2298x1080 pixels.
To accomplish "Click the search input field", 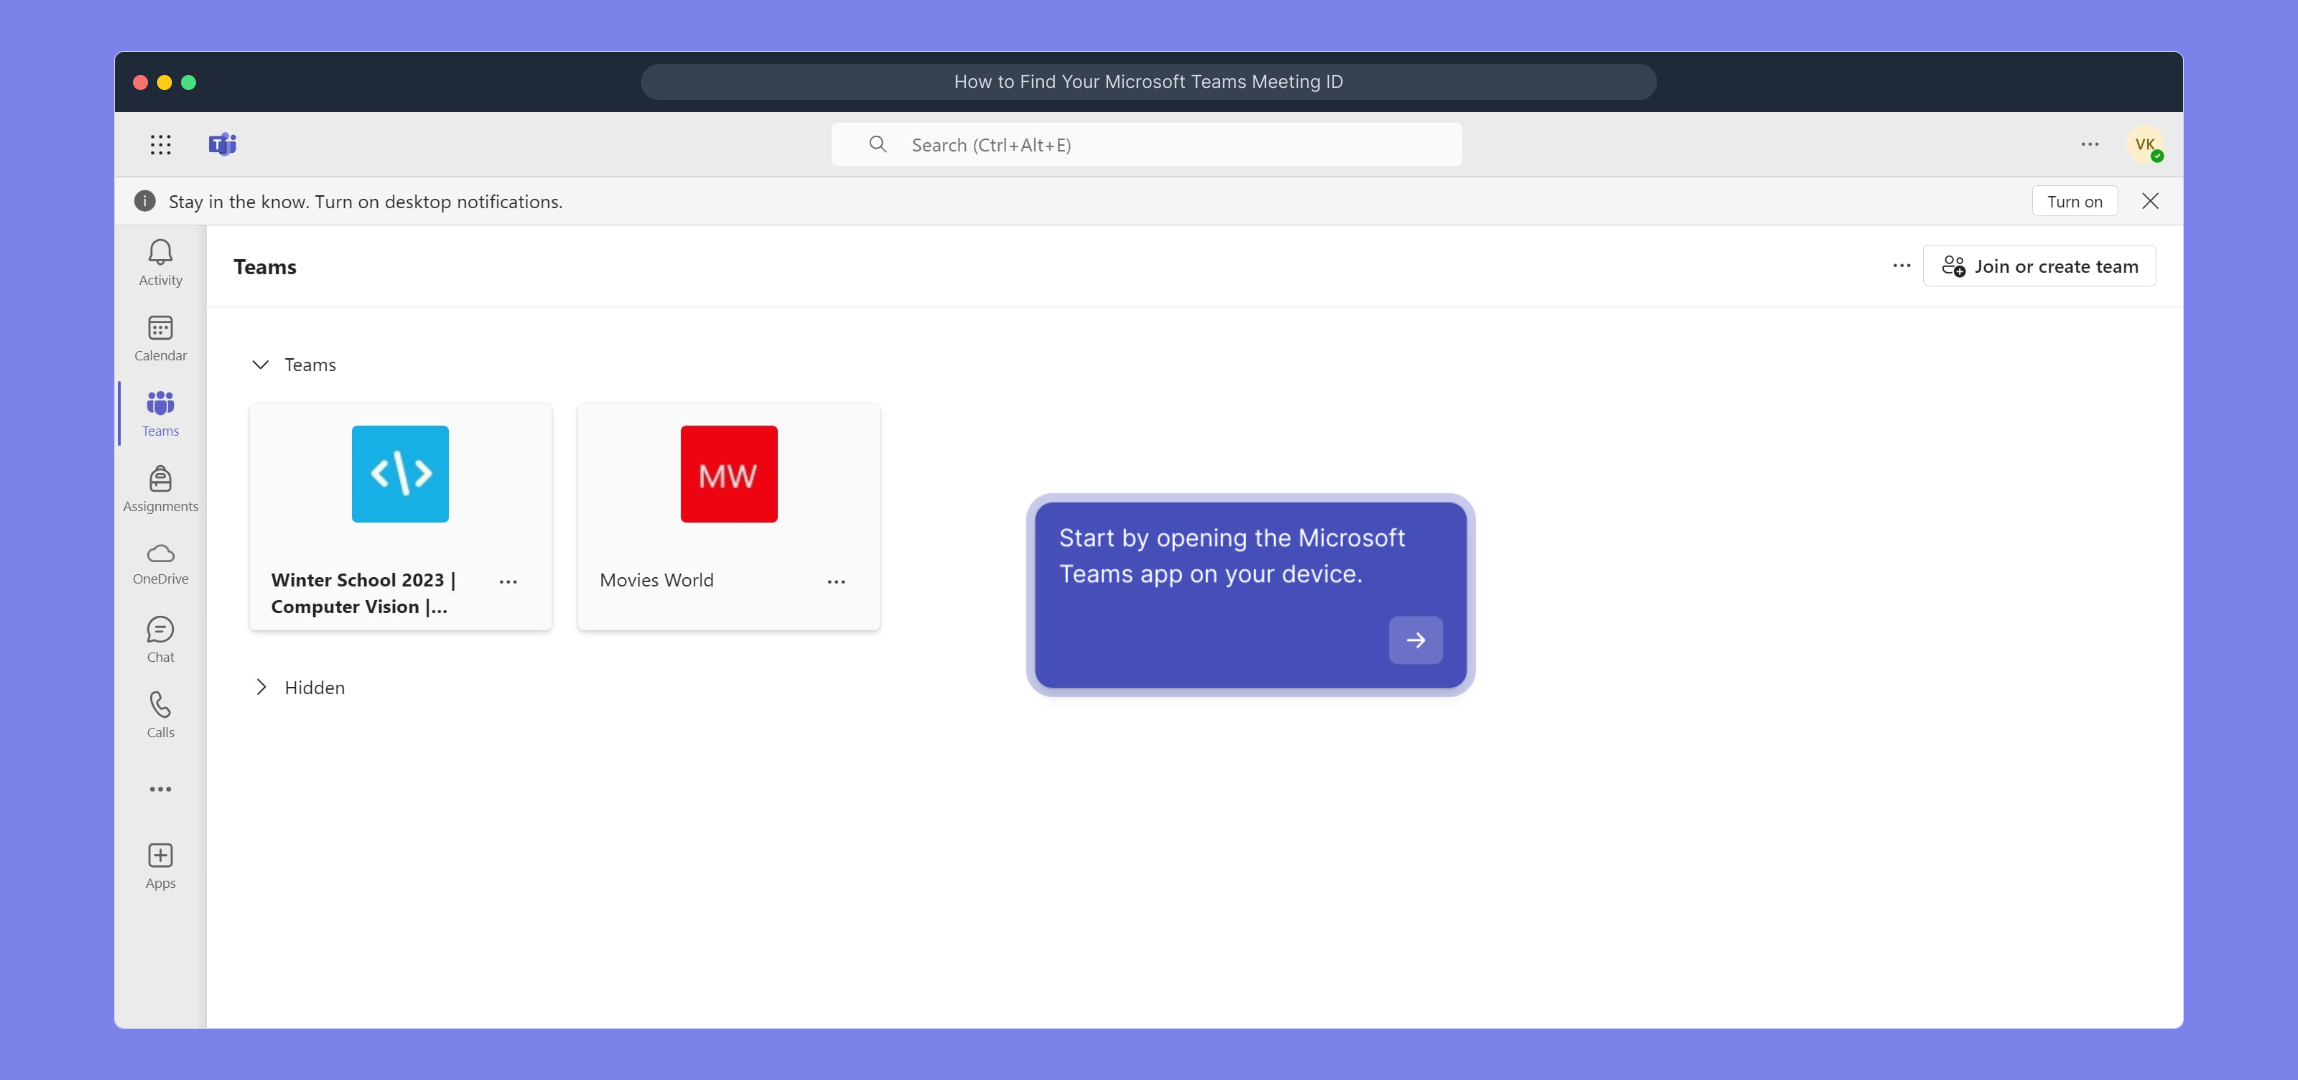I will [1146, 145].
